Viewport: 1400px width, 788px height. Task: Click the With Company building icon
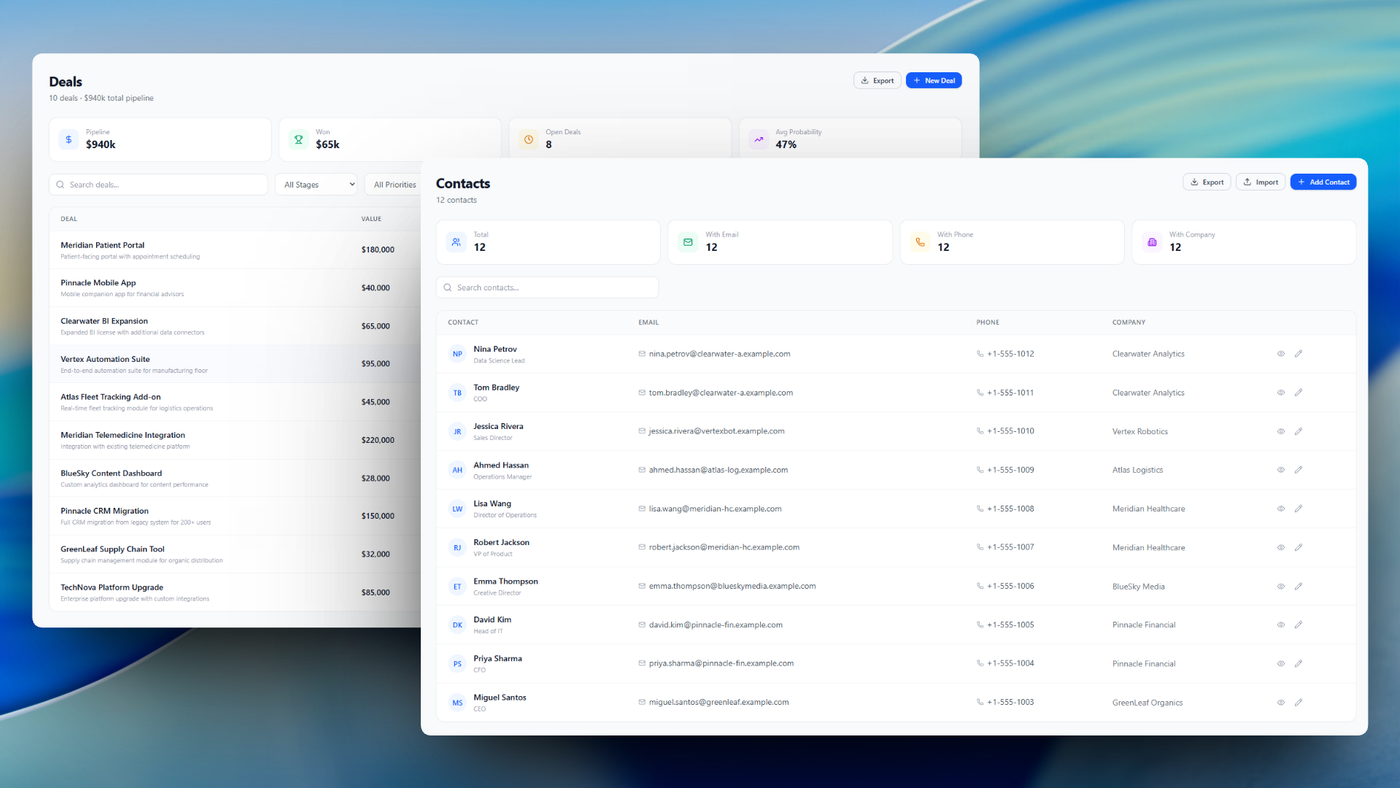coord(1151,241)
